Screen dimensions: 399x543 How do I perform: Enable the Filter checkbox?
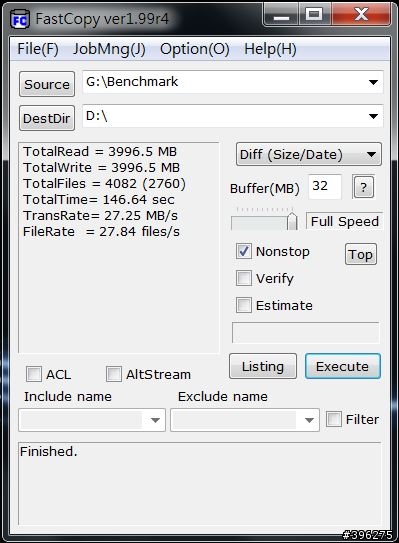click(x=334, y=419)
